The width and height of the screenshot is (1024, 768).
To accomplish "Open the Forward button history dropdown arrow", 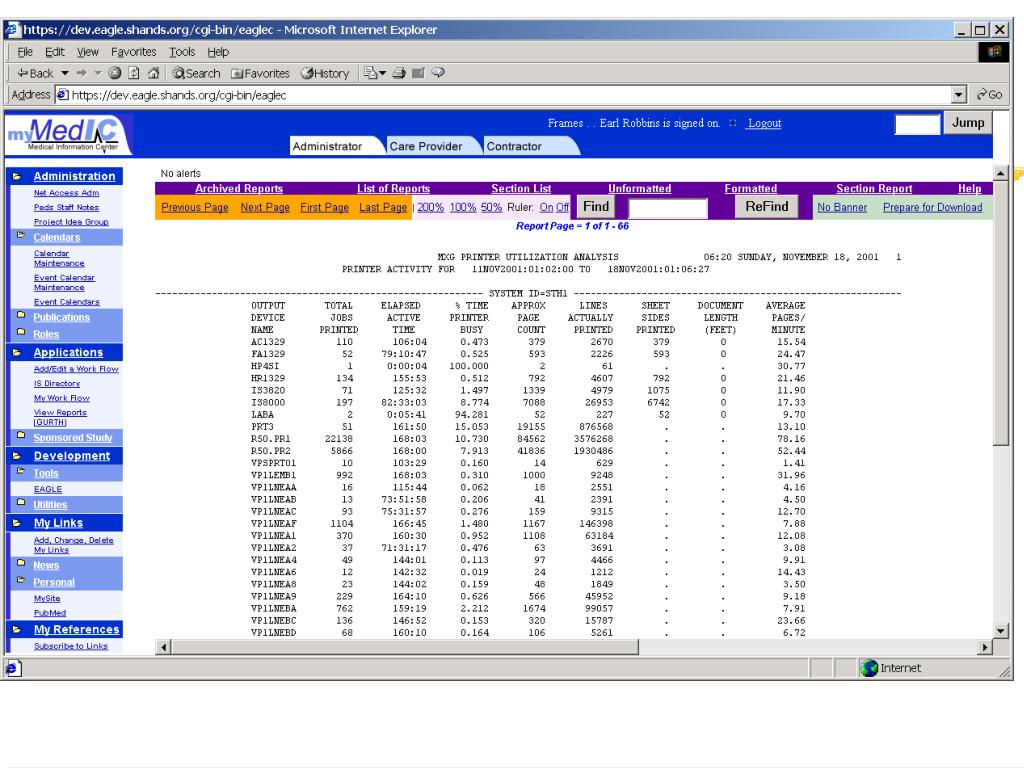I will (98, 73).
